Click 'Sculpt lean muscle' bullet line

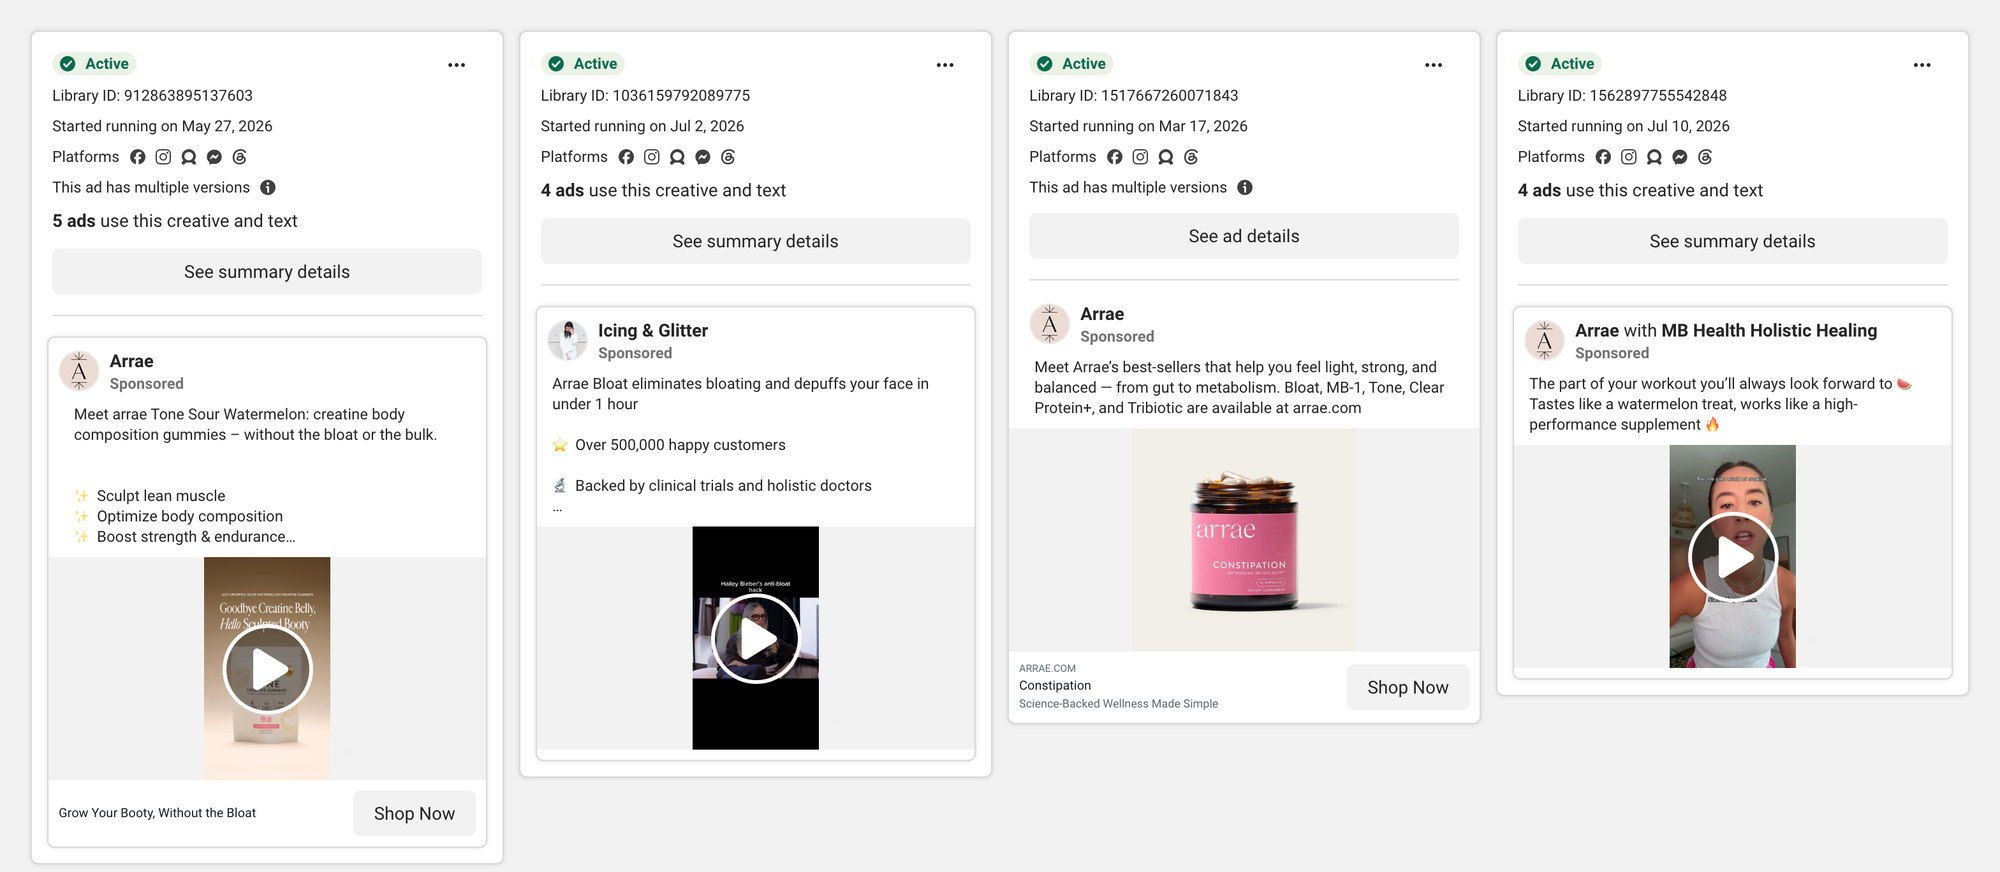pyautogui.click(x=161, y=496)
